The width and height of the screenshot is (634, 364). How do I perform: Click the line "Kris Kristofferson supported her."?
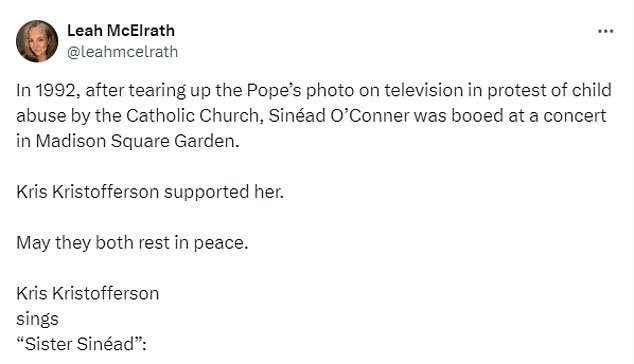tap(150, 192)
